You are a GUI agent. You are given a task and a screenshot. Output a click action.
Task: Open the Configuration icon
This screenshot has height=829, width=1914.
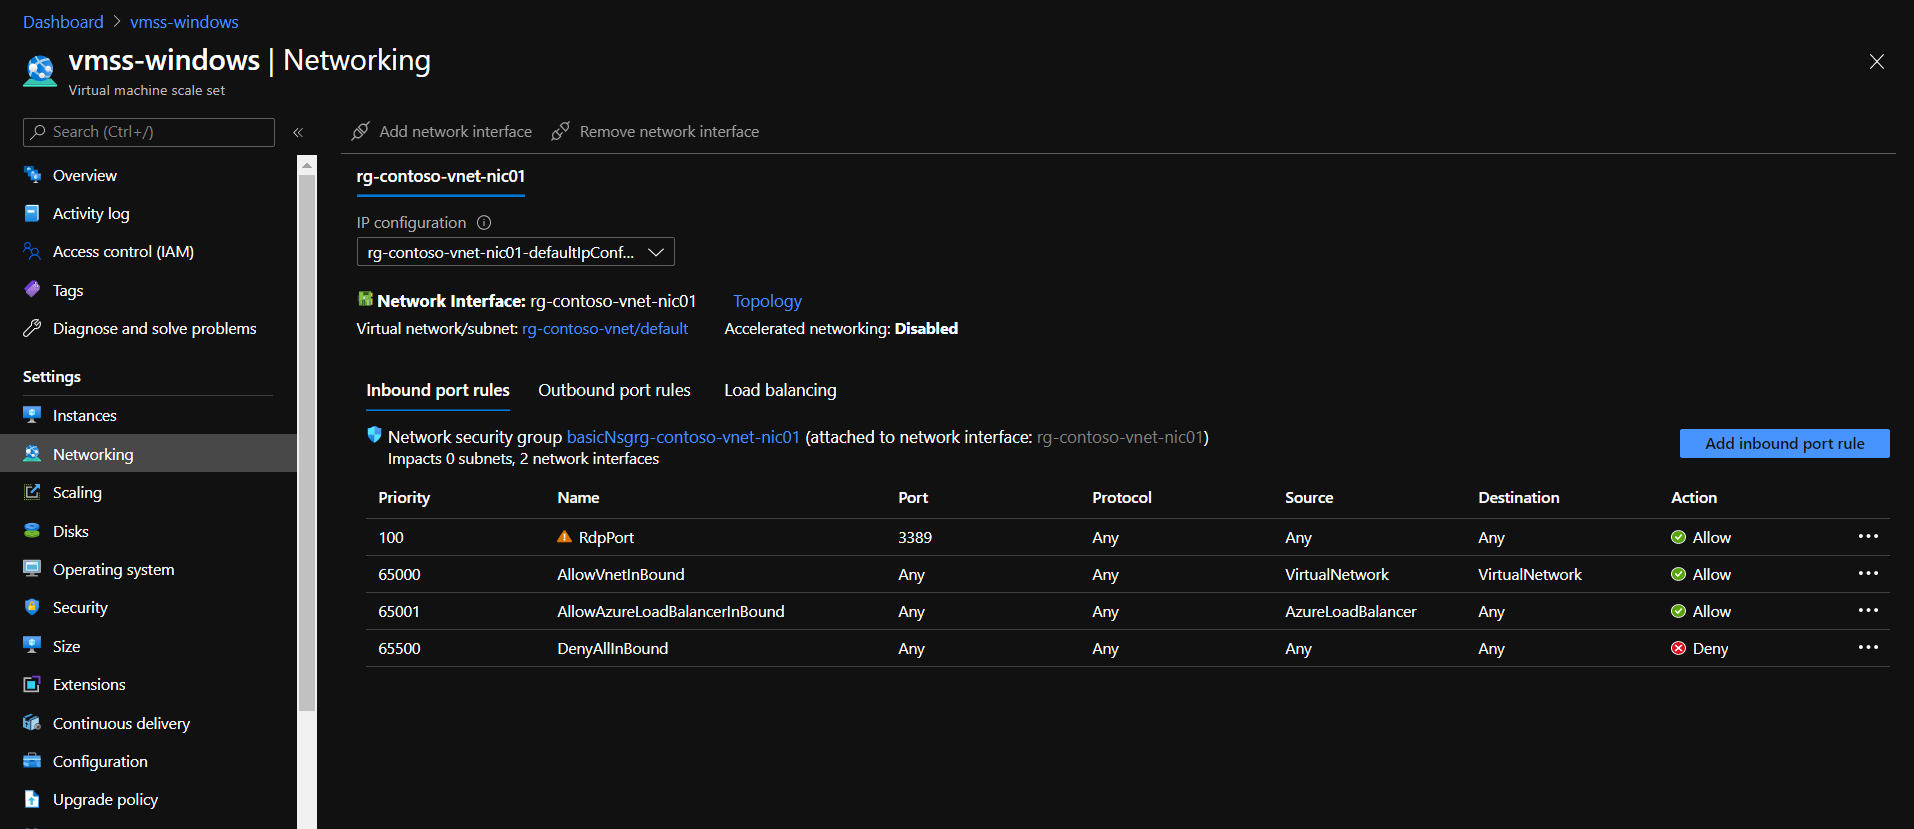click(32, 761)
